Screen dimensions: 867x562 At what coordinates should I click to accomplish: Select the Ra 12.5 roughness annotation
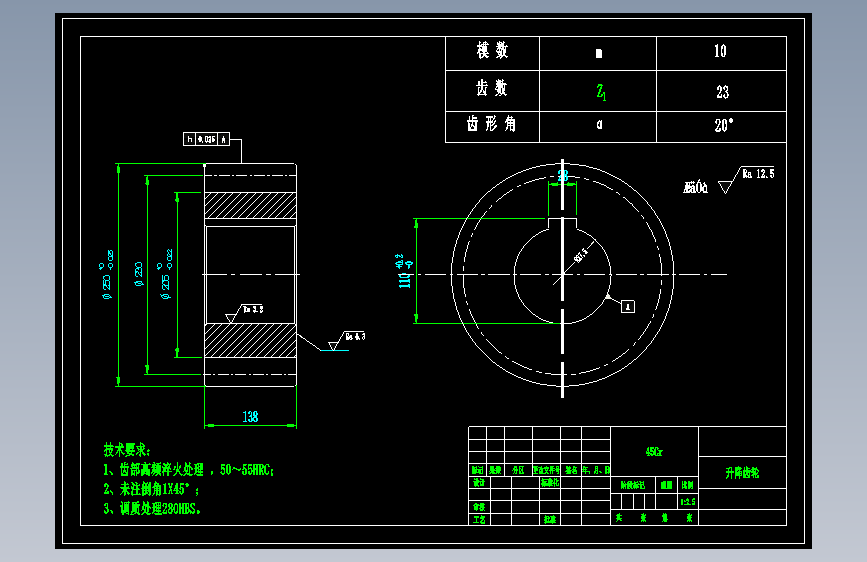tap(746, 179)
